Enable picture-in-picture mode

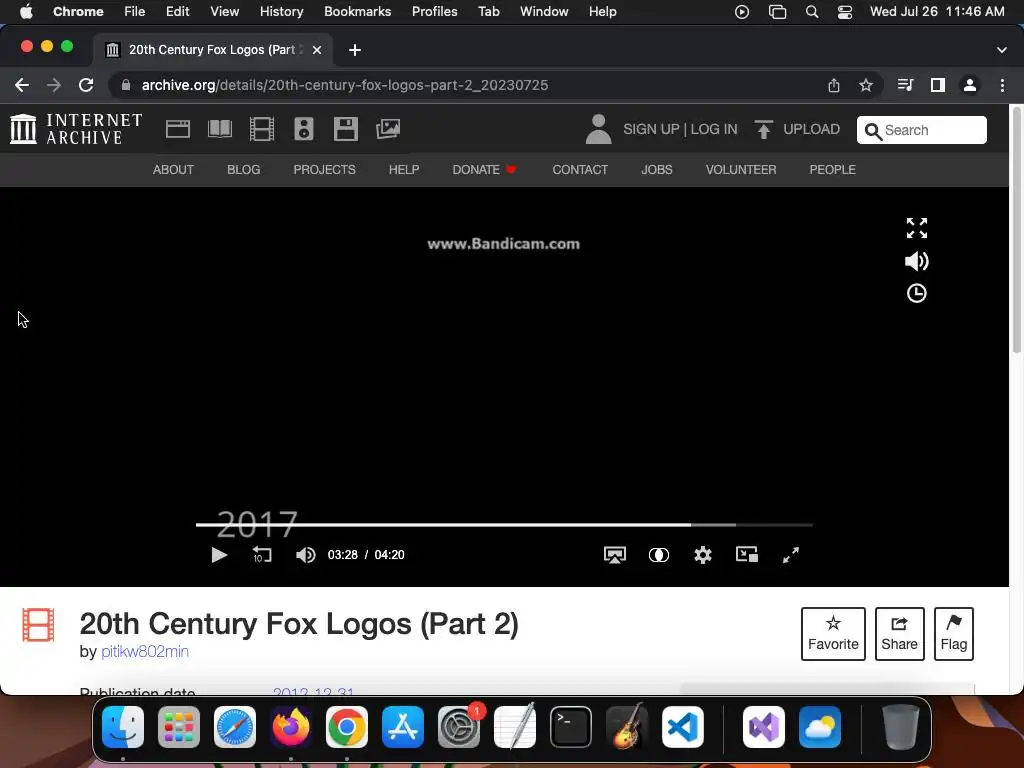tap(747, 554)
